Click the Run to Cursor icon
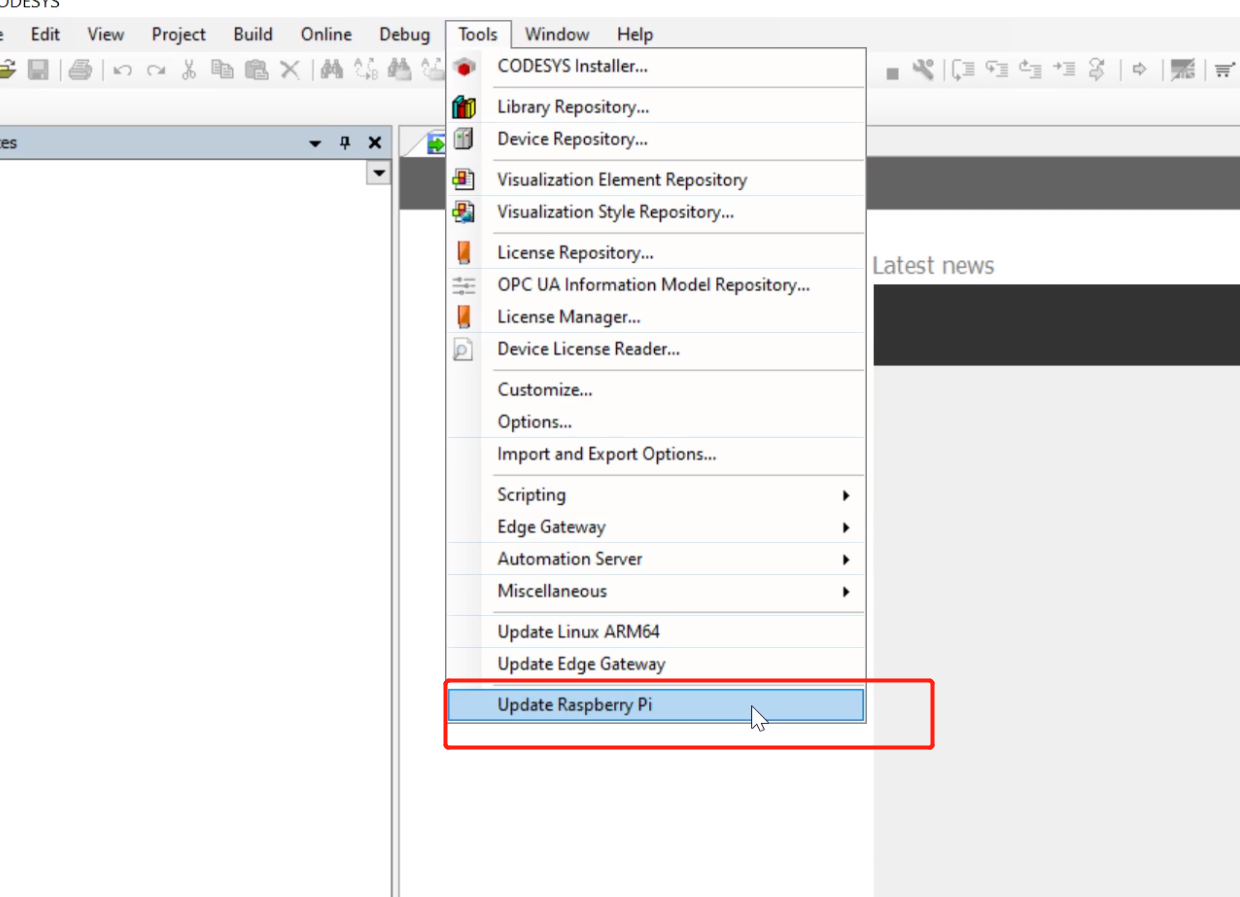This screenshot has width=1240, height=897. [1064, 69]
